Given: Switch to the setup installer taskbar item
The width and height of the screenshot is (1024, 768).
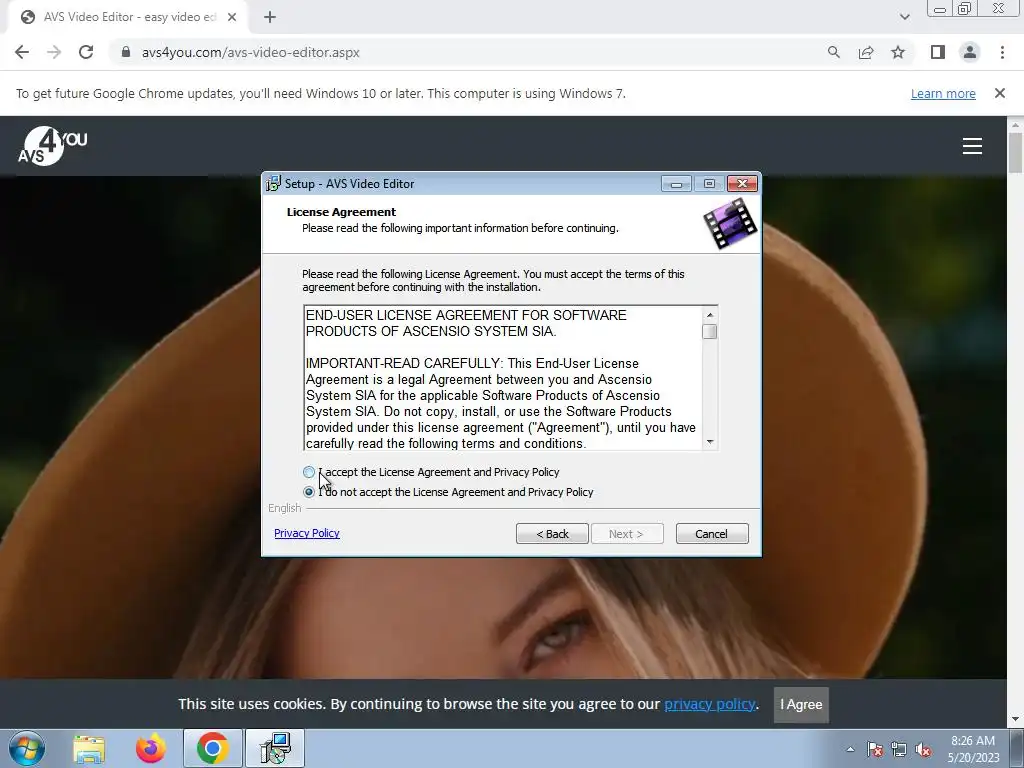Looking at the screenshot, I should pyautogui.click(x=274, y=748).
